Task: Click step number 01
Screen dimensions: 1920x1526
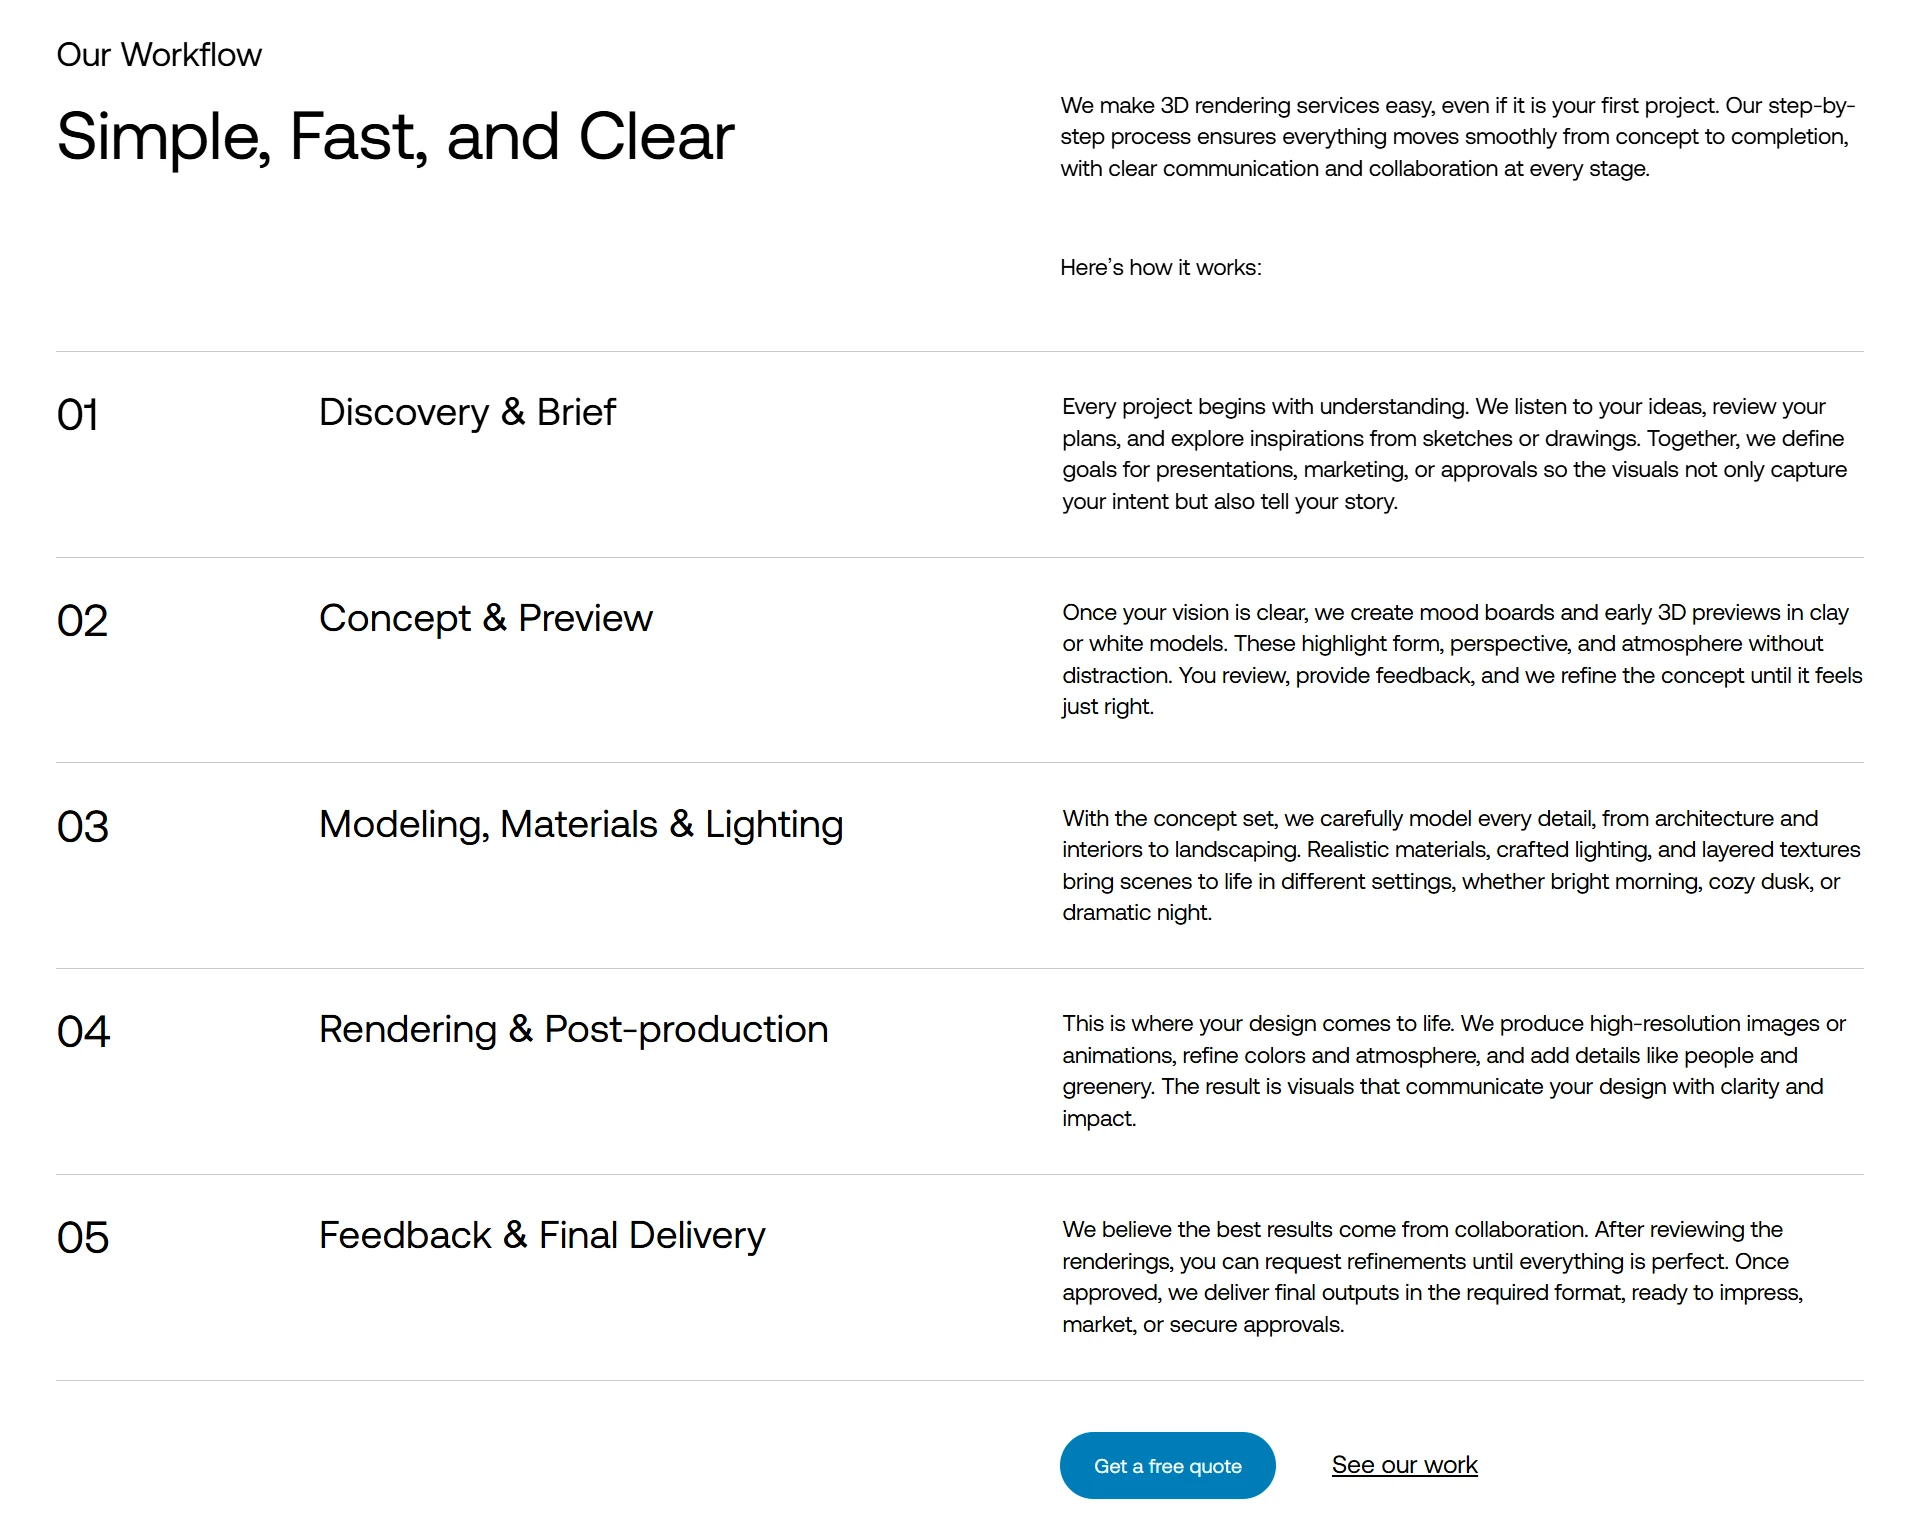Action: point(78,415)
